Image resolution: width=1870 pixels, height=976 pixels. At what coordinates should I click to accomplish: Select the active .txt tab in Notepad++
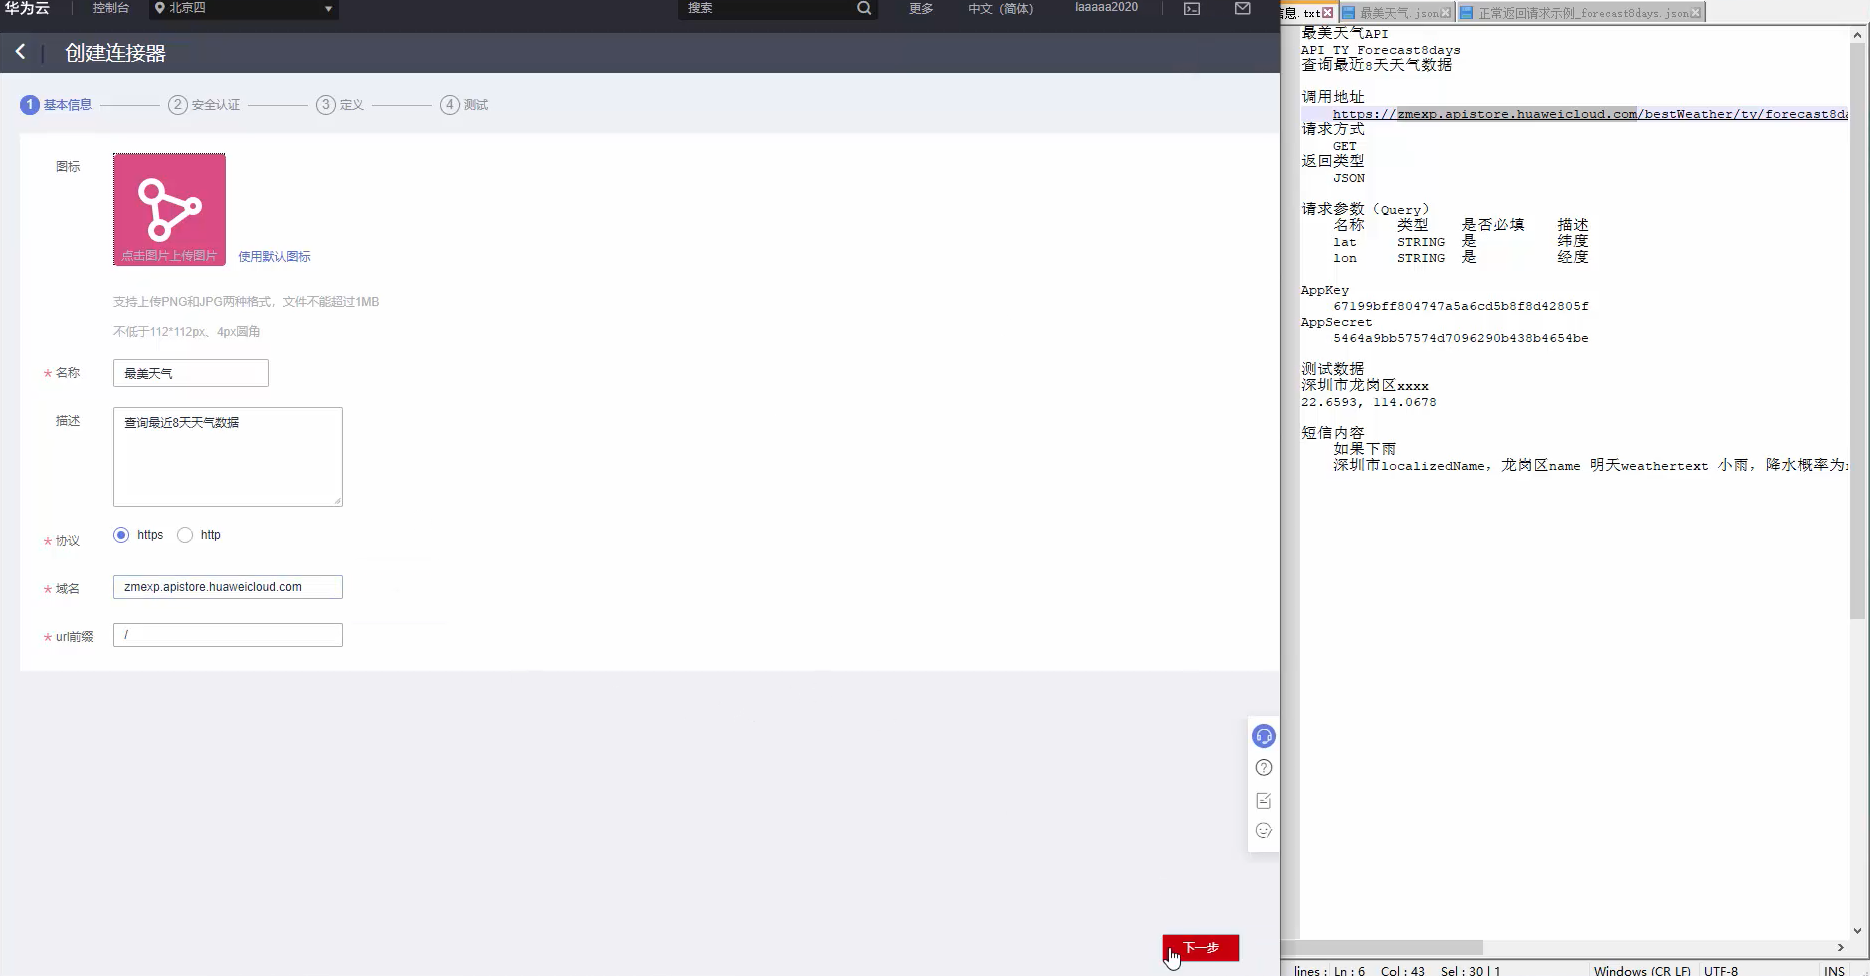(1309, 13)
